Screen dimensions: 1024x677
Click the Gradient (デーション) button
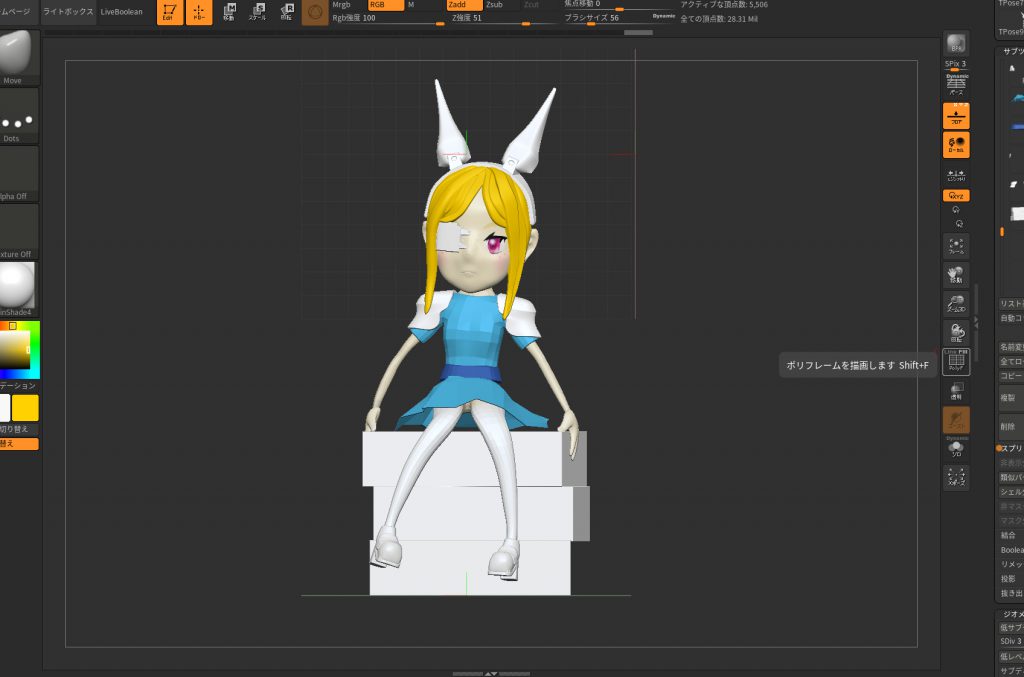coord(18,386)
